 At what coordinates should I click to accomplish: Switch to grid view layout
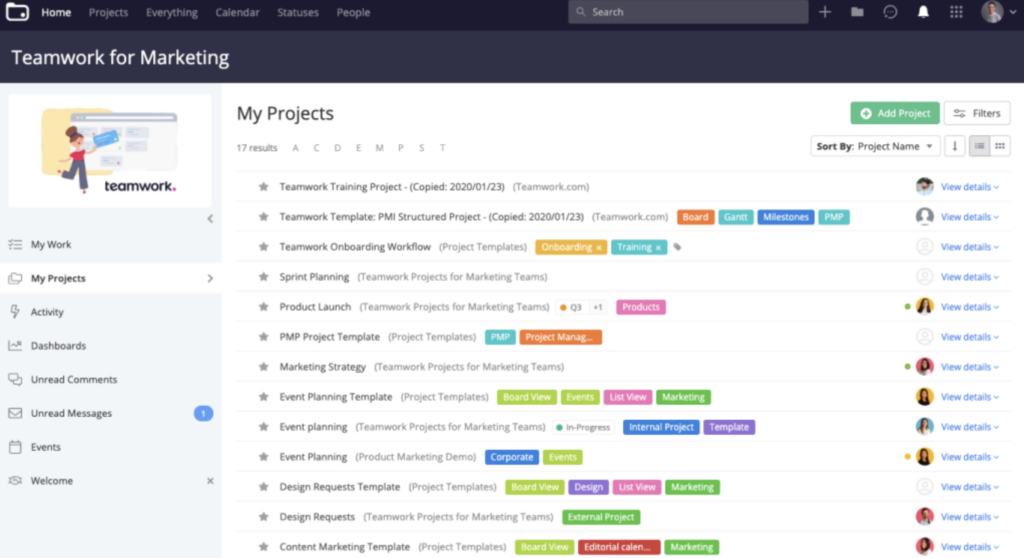tap(1000, 146)
